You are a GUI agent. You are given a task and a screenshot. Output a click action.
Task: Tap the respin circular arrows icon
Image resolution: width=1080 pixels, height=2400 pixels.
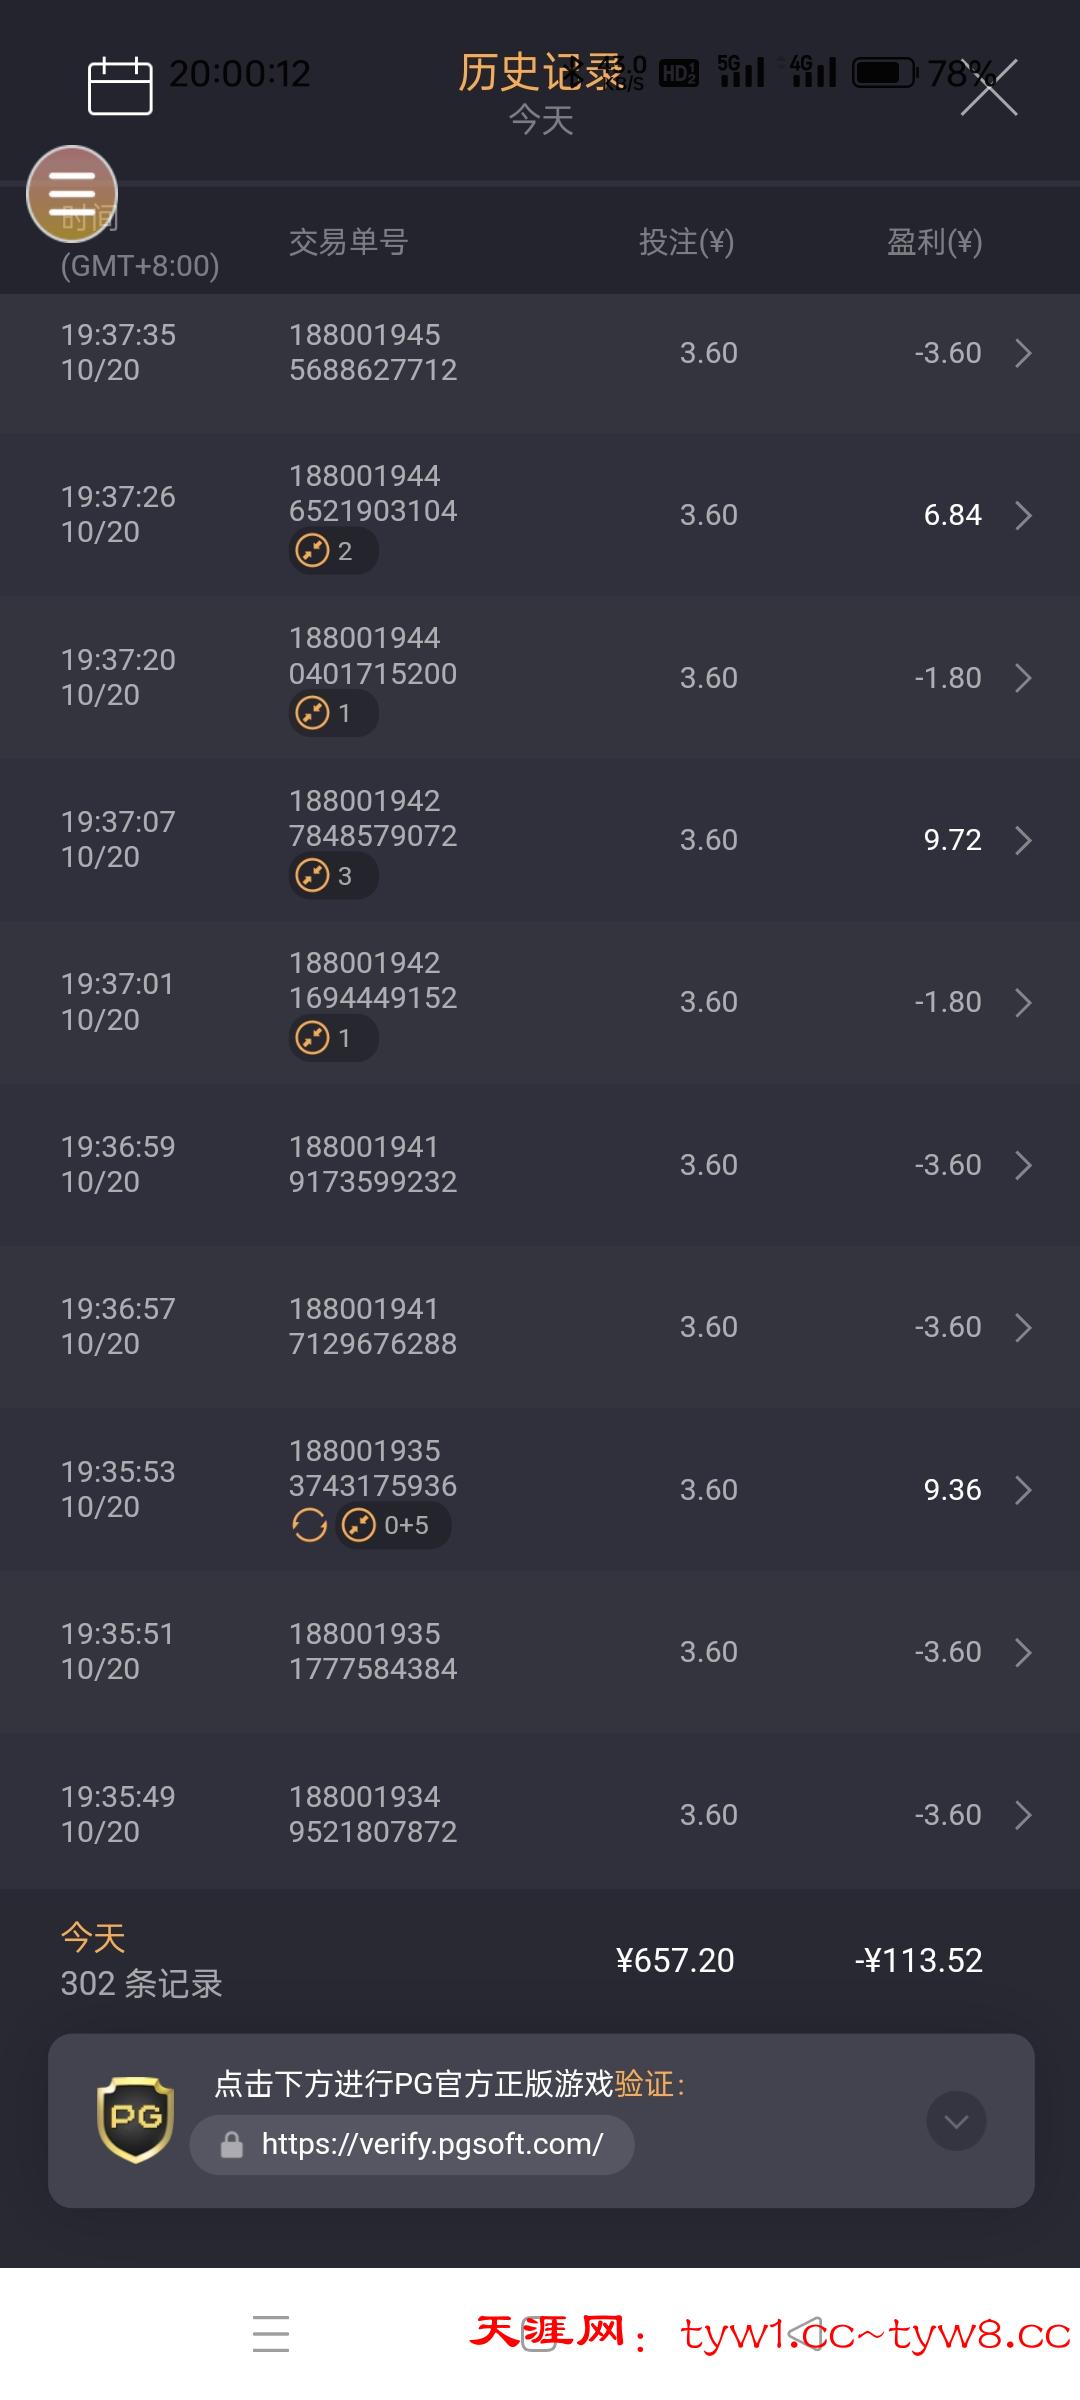pyautogui.click(x=309, y=1525)
